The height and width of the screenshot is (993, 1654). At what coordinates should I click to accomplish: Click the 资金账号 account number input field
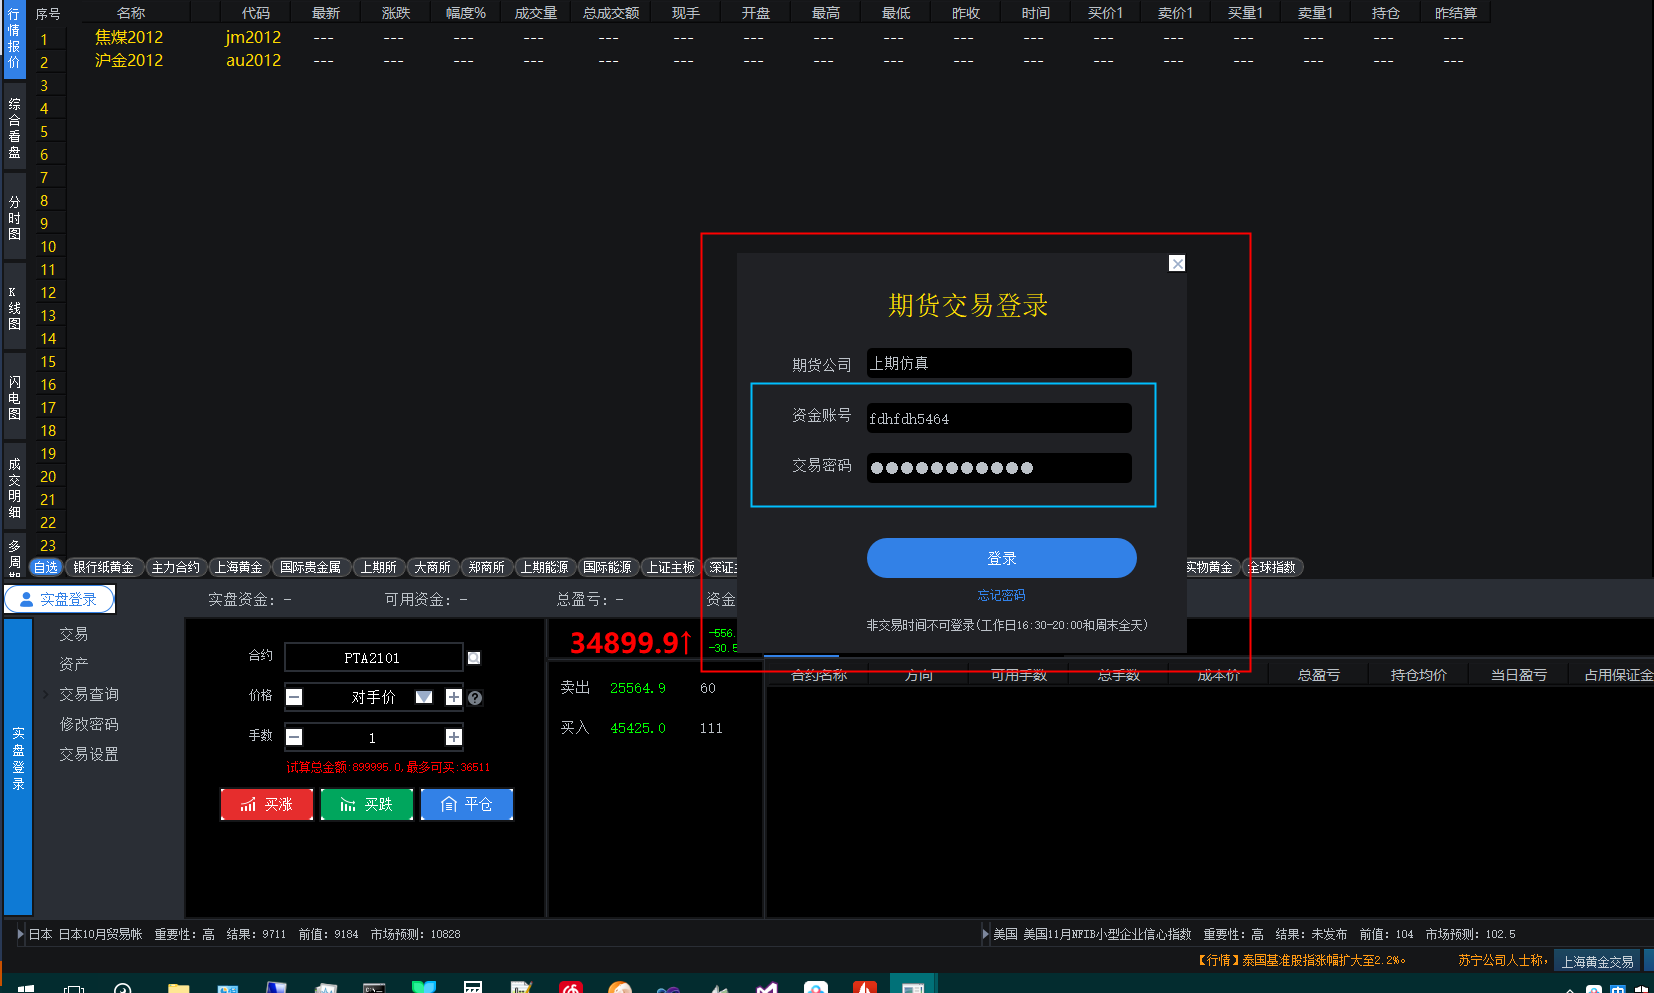coord(997,418)
